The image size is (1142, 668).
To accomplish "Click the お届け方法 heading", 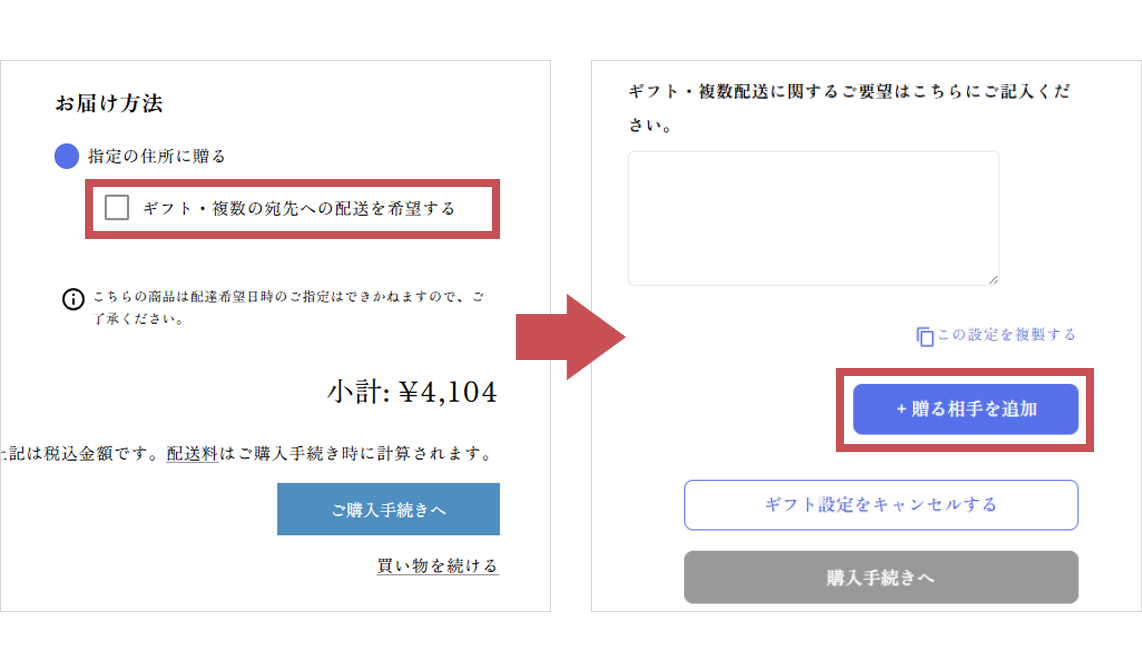I will click(109, 103).
